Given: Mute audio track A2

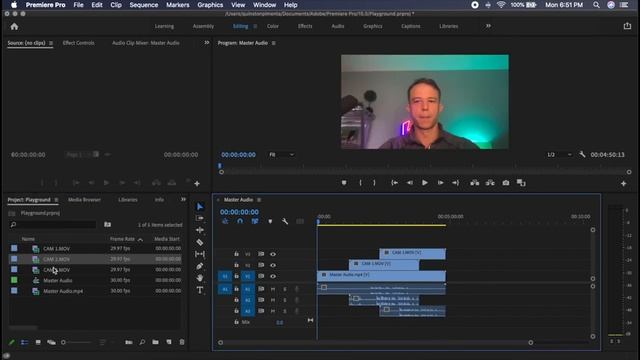Looking at the screenshot, I should pos(273,300).
